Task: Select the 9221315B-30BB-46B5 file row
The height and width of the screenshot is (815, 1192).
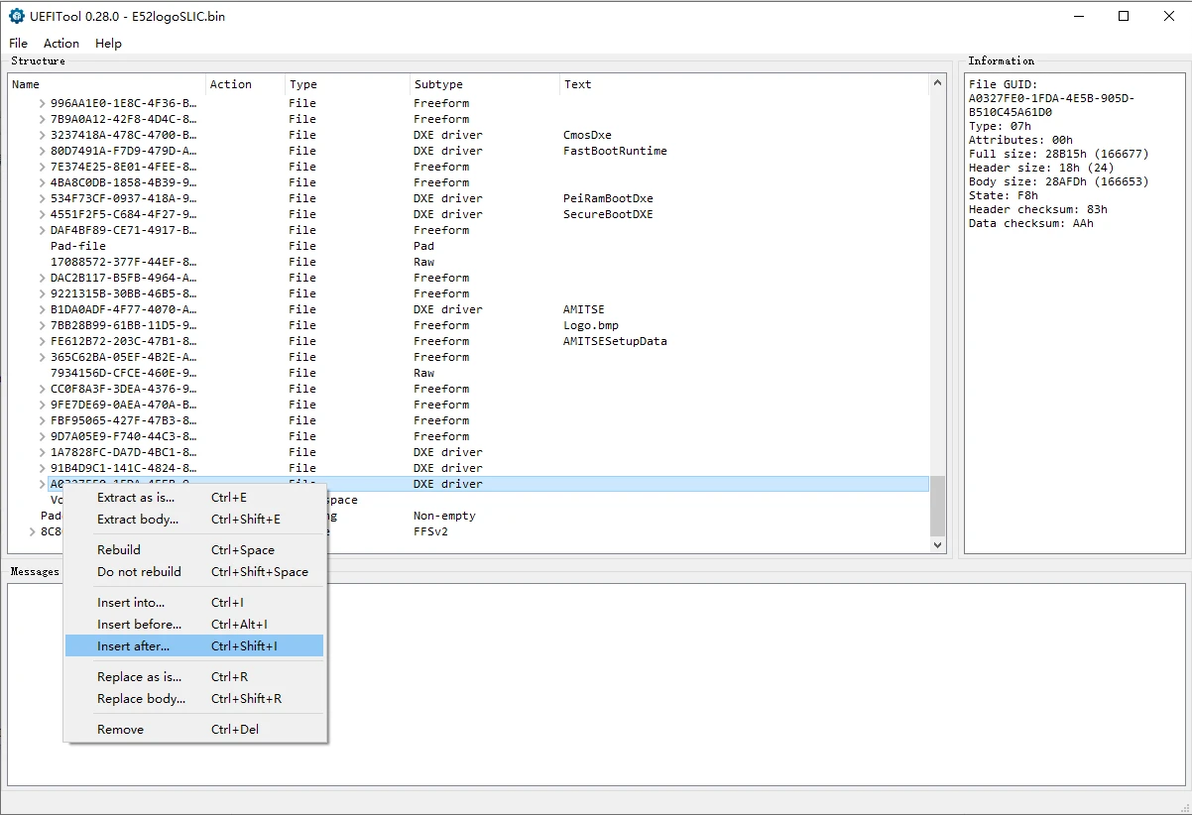Action: click(470, 293)
